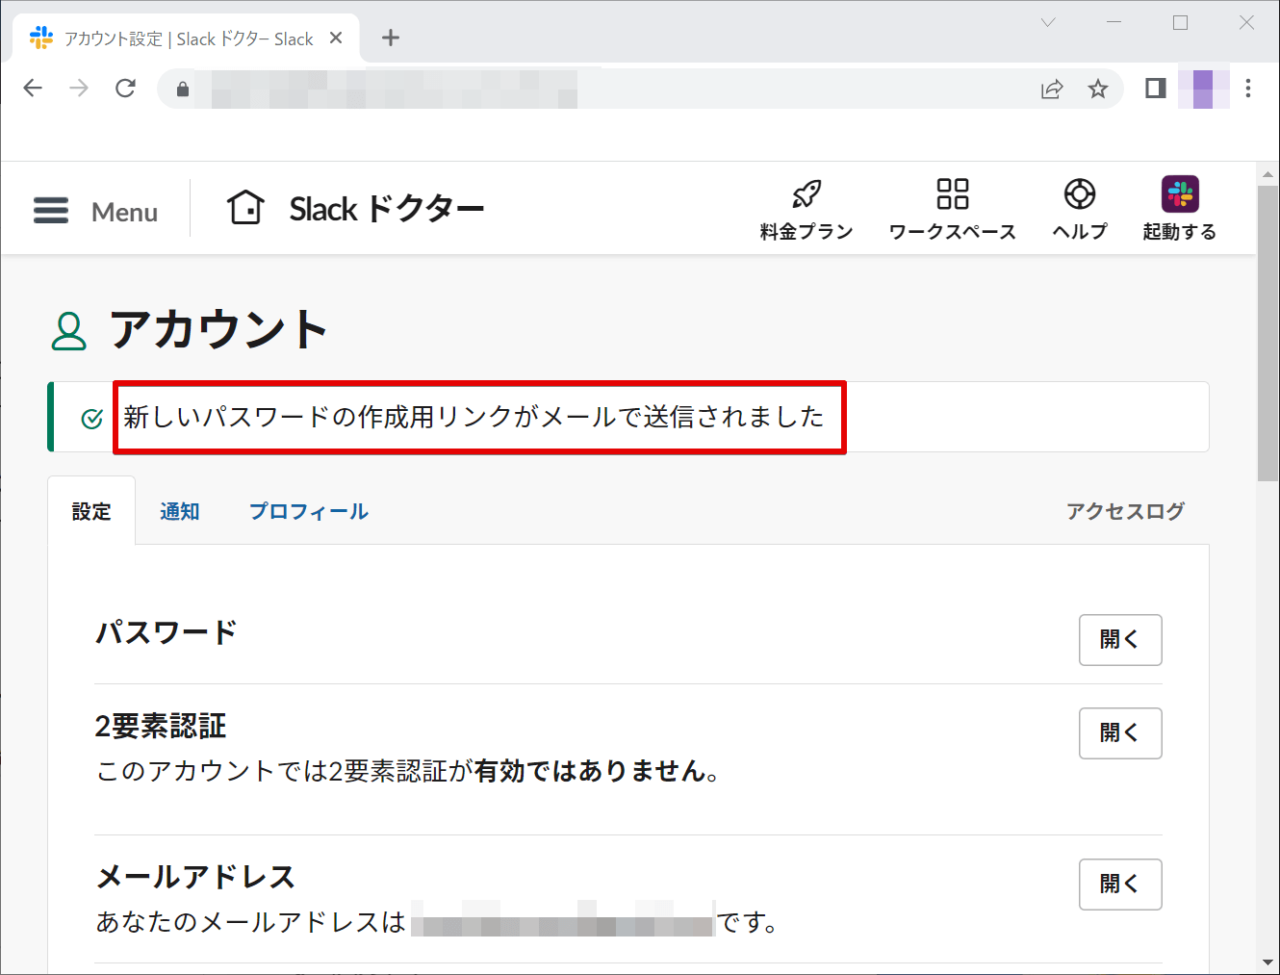The image size is (1280, 975).
Task: Click the tab search chevron
Action: pos(1048,22)
